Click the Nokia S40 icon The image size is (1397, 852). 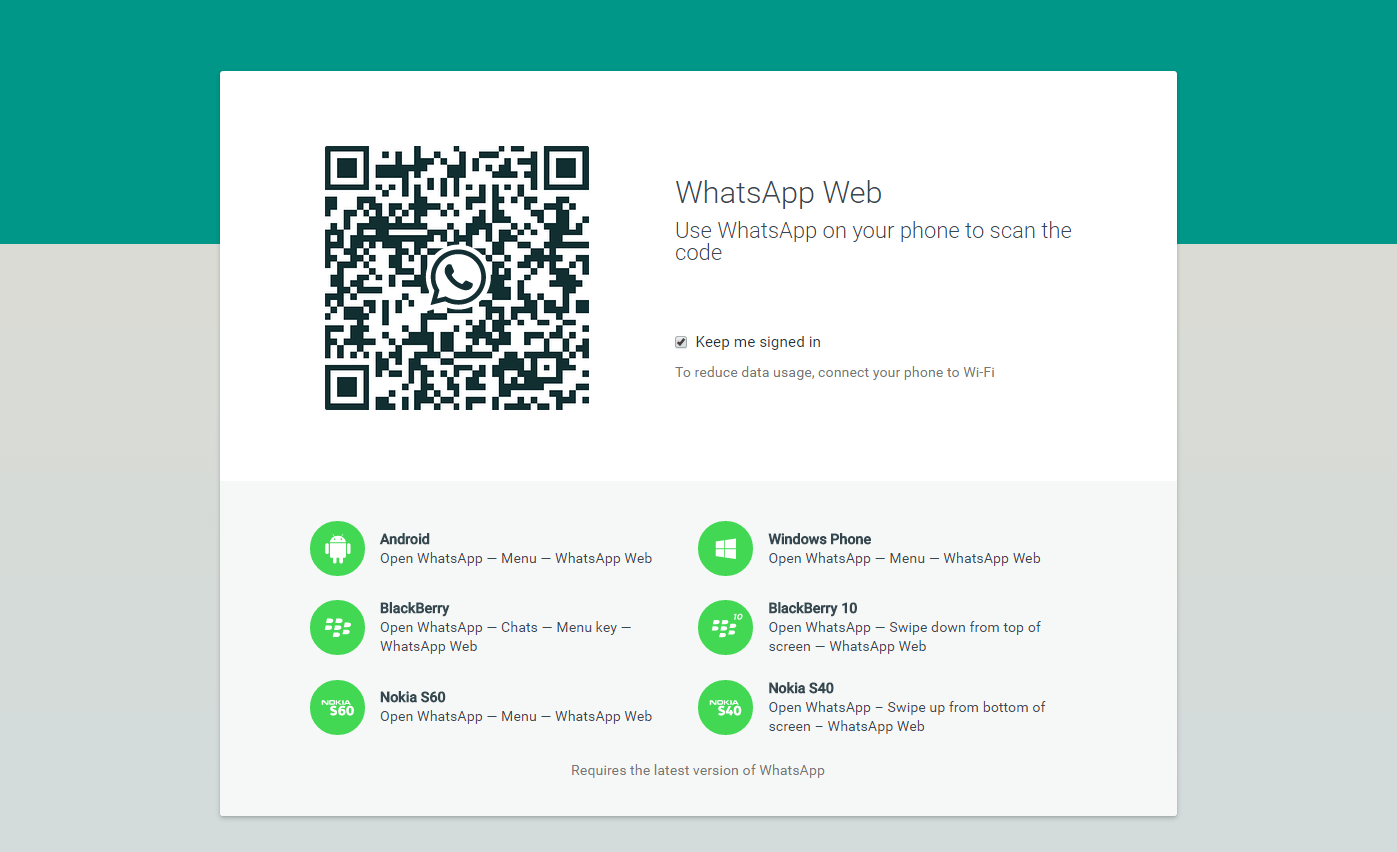725,707
